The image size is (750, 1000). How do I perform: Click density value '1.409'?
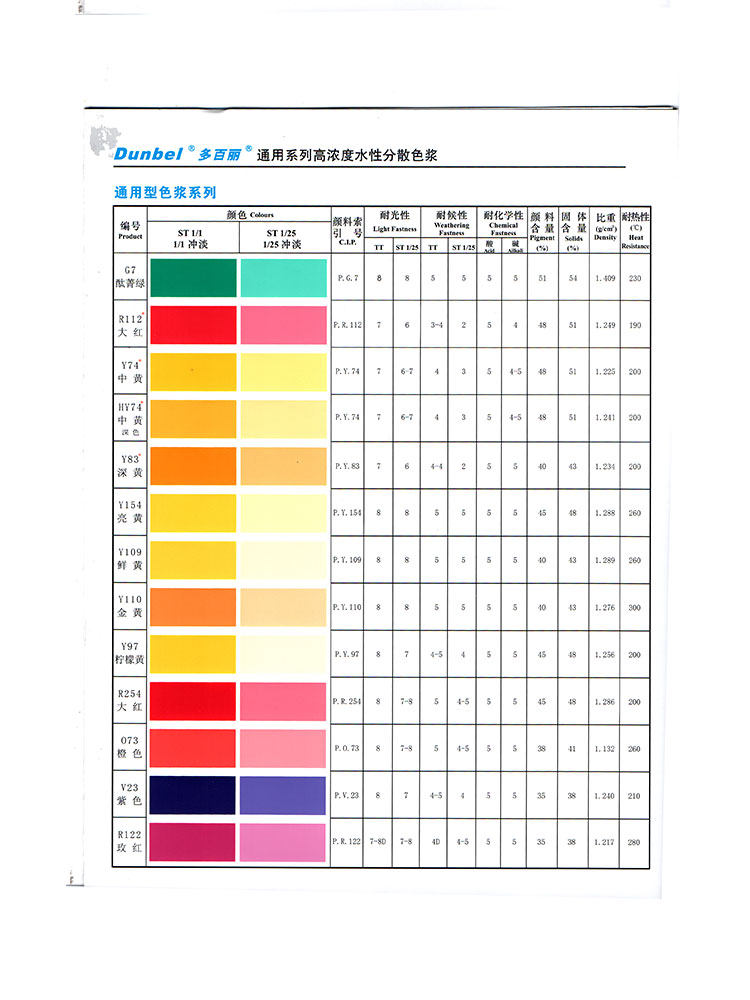point(605,278)
